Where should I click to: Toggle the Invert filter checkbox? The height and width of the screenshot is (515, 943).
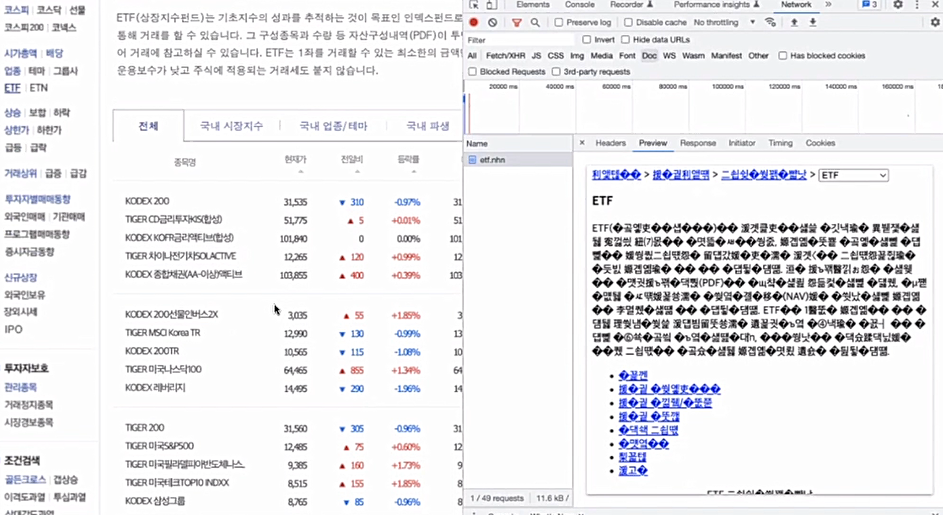pyautogui.click(x=586, y=39)
